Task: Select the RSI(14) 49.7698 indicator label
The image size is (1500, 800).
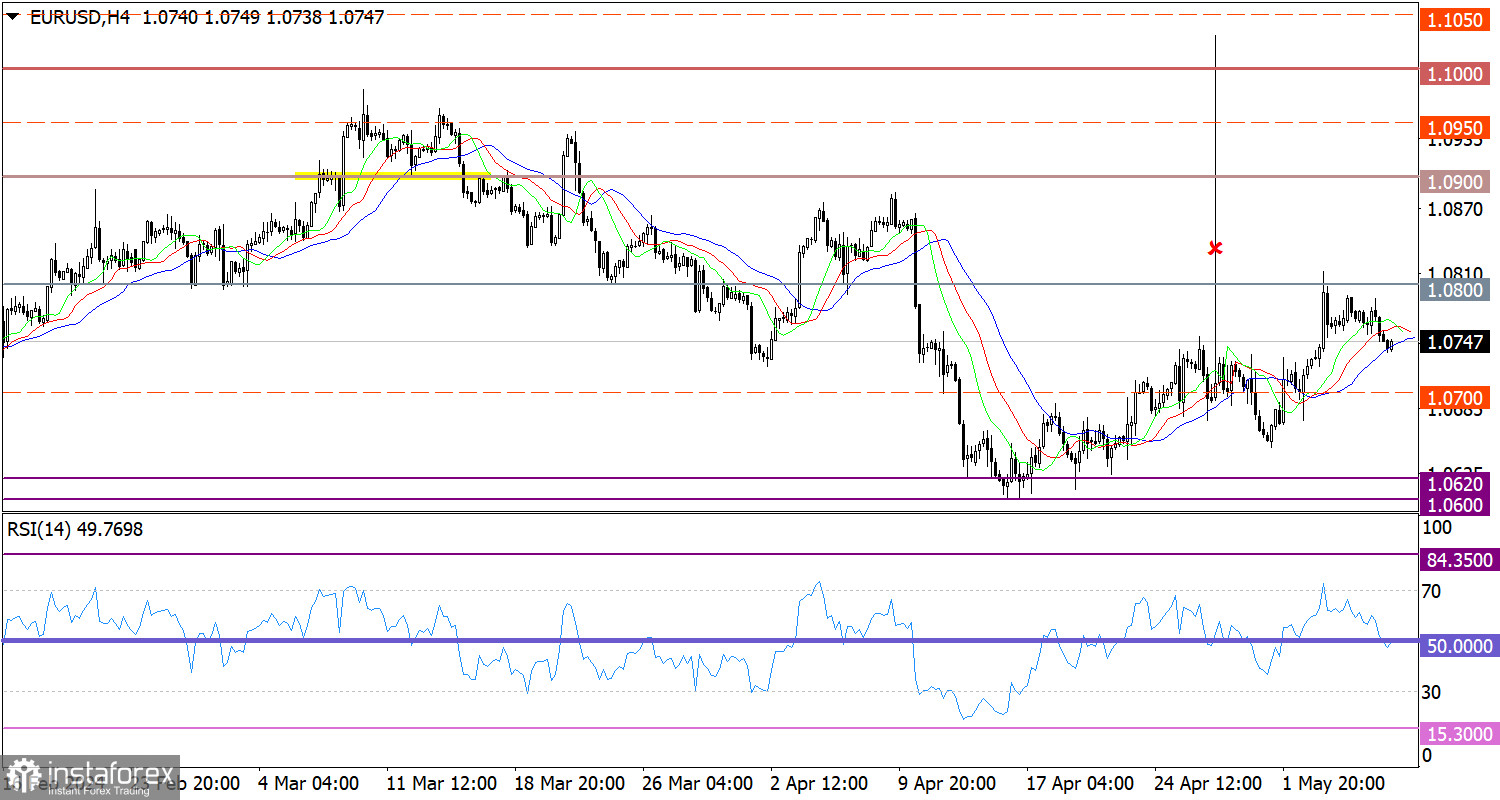Action: point(75,530)
